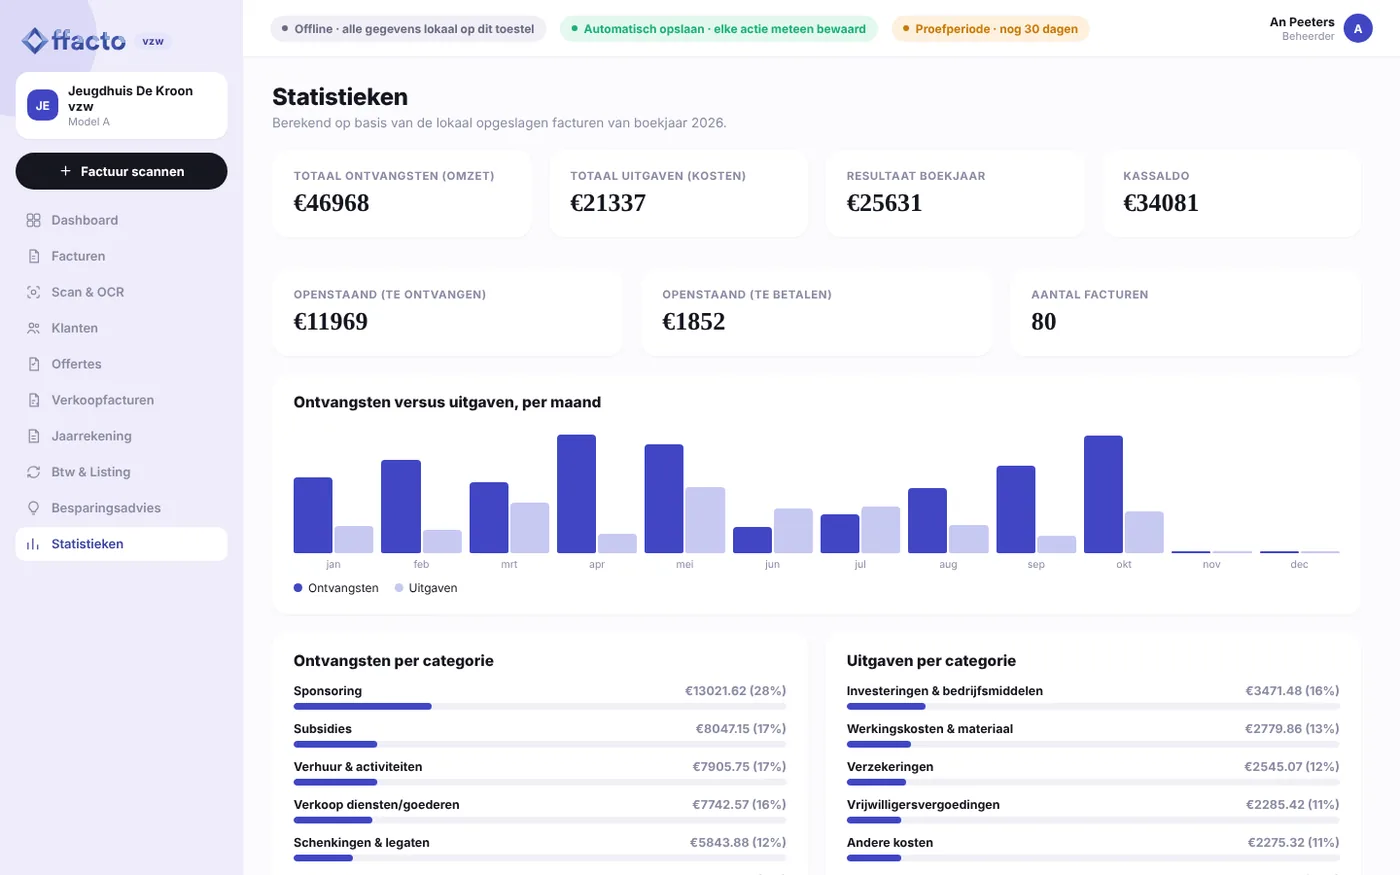The height and width of the screenshot is (875, 1400).
Task: Select Statistieken menu item
Action: tap(121, 544)
